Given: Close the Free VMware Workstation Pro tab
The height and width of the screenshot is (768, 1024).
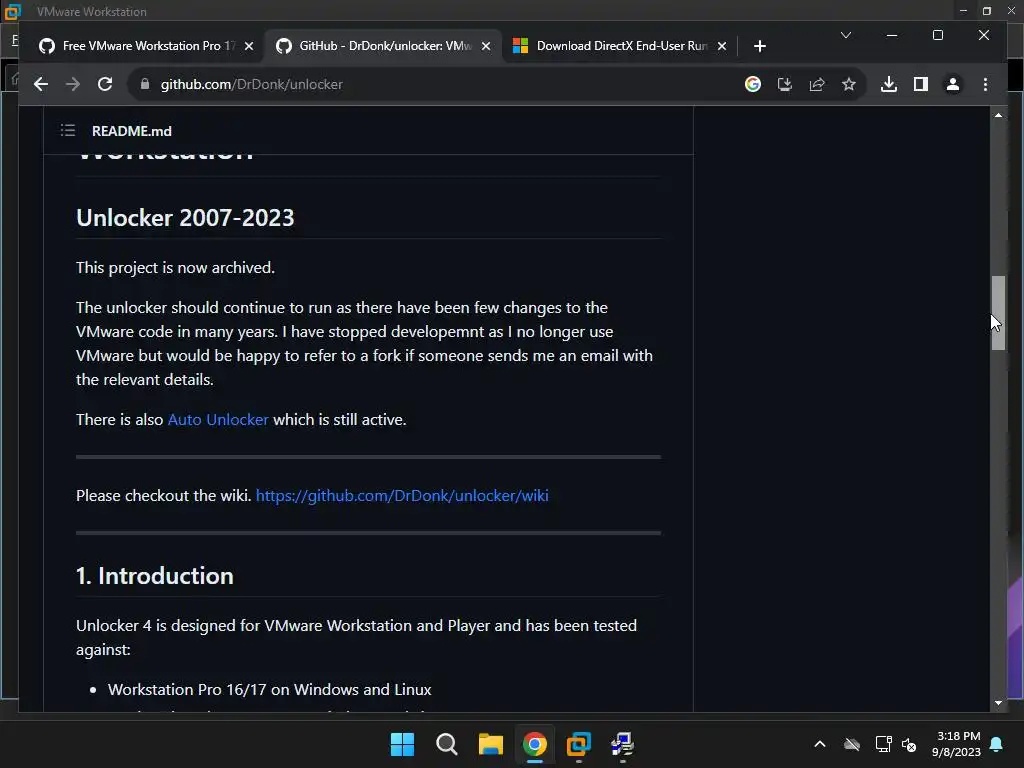Looking at the screenshot, I should point(249,46).
